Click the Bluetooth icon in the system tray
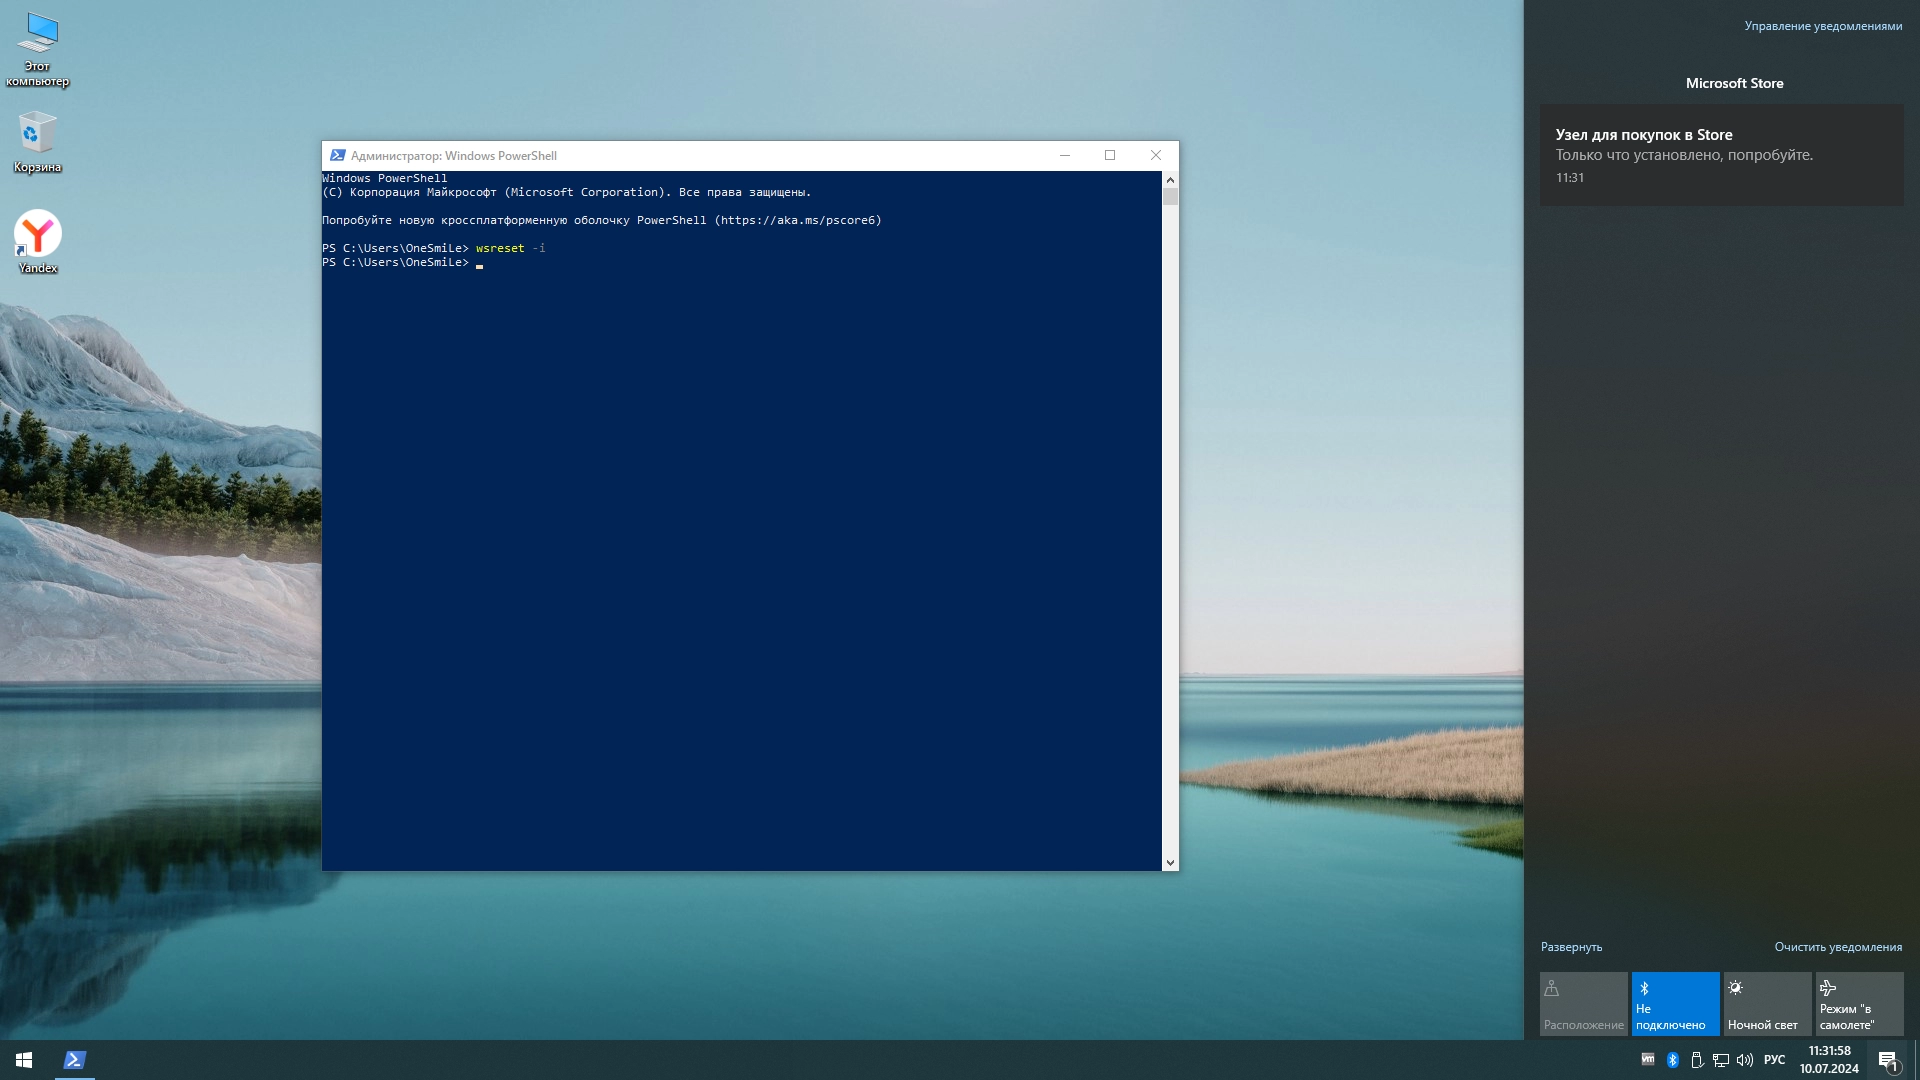Viewport: 1920px width, 1080px height. (x=1671, y=1059)
